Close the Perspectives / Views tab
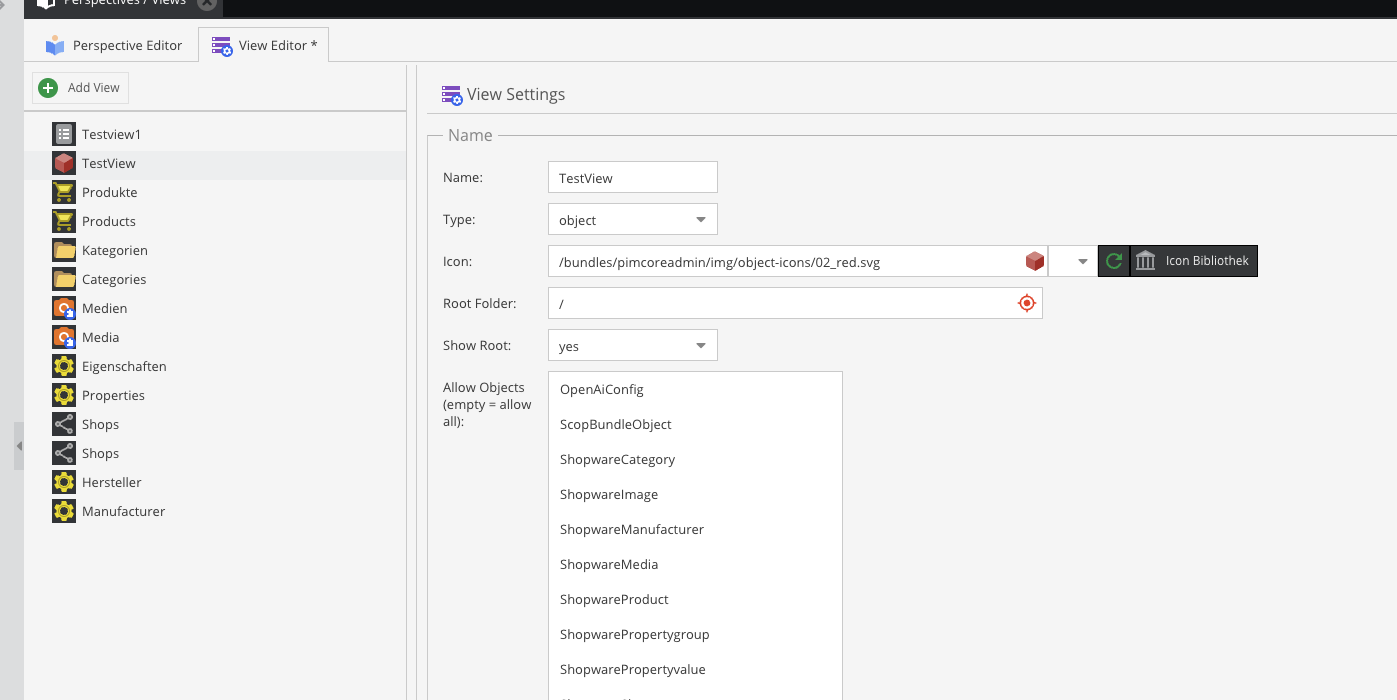Screen dimensions: 1397x700 click(x=207, y=2)
